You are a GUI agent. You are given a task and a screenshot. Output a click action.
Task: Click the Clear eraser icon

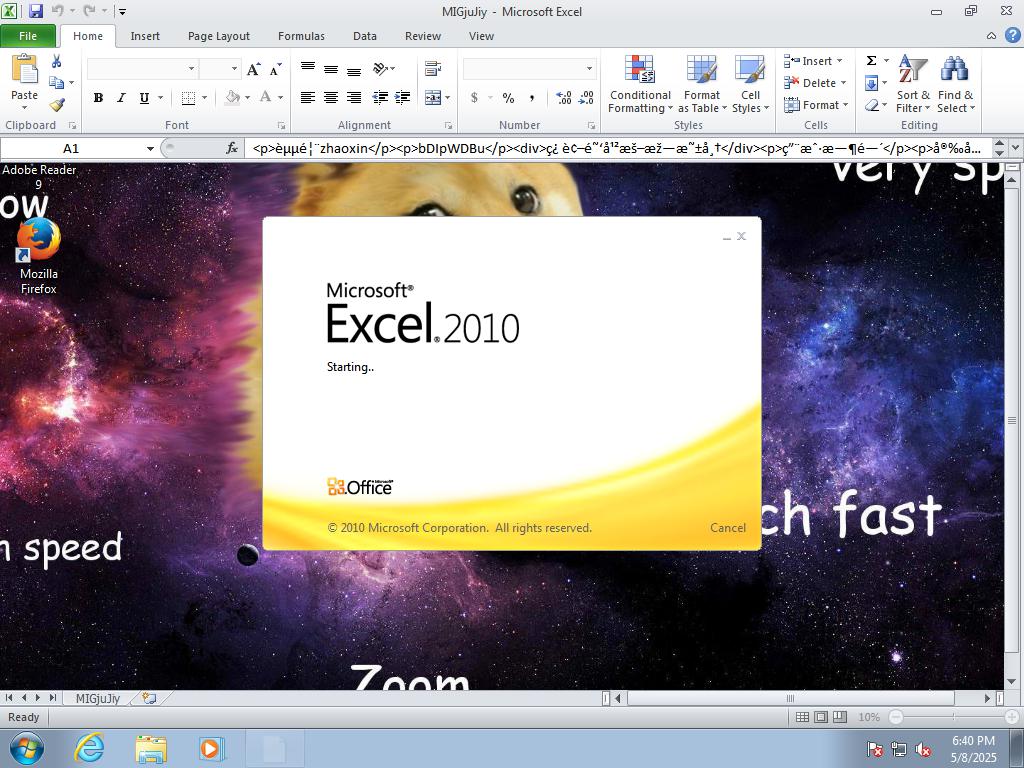click(871, 105)
